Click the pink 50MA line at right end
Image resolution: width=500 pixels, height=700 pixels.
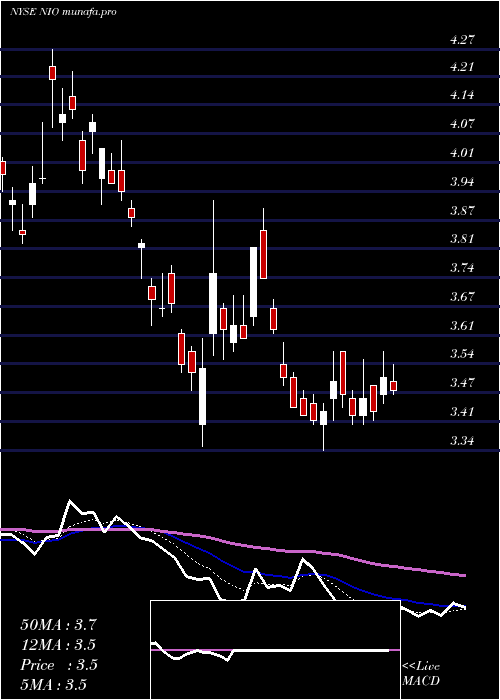pyautogui.click(x=463, y=575)
